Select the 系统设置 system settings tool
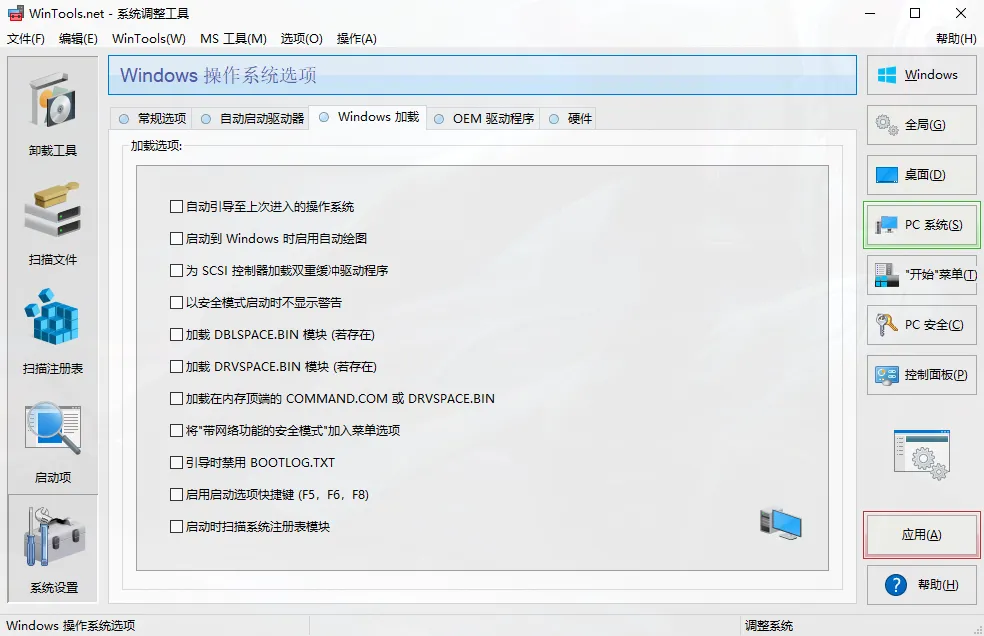 pos(53,548)
